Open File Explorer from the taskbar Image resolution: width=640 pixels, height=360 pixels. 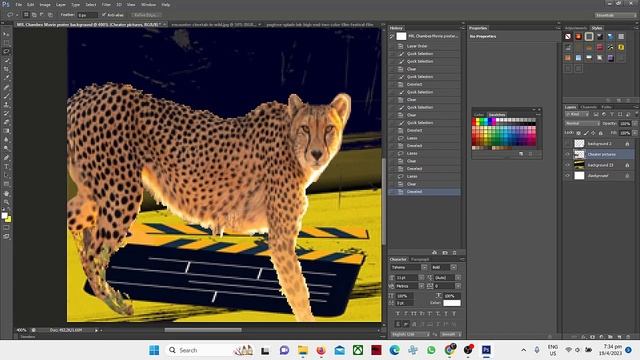click(302, 350)
